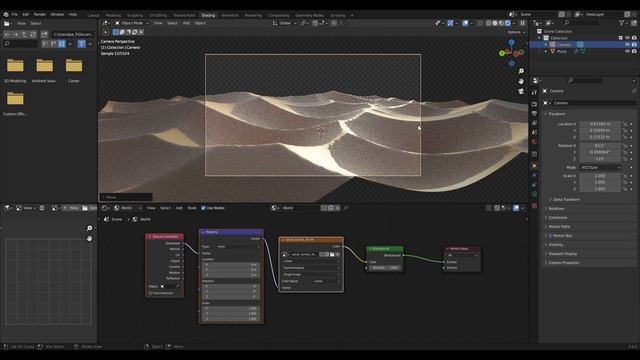Viewport: 640px width, 360px height.
Task: Expand the Visibility panel
Action: click(x=556, y=245)
